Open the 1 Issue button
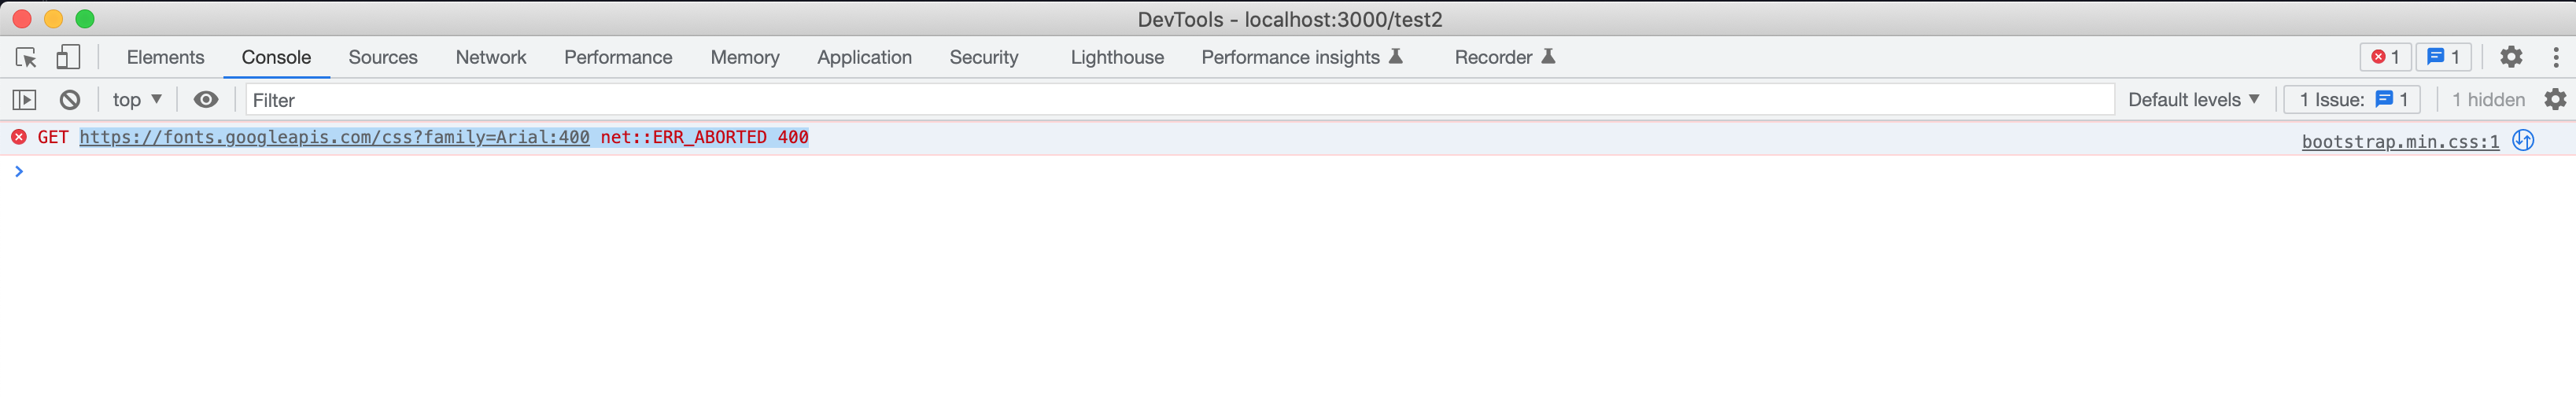This screenshot has width=2576, height=398. 2351,100
